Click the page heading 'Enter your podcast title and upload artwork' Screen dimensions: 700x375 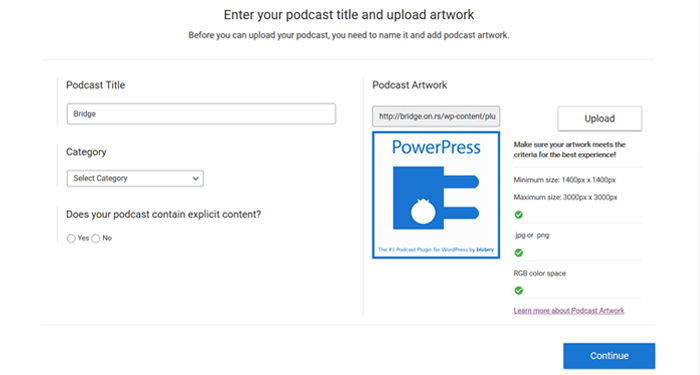(x=349, y=15)
